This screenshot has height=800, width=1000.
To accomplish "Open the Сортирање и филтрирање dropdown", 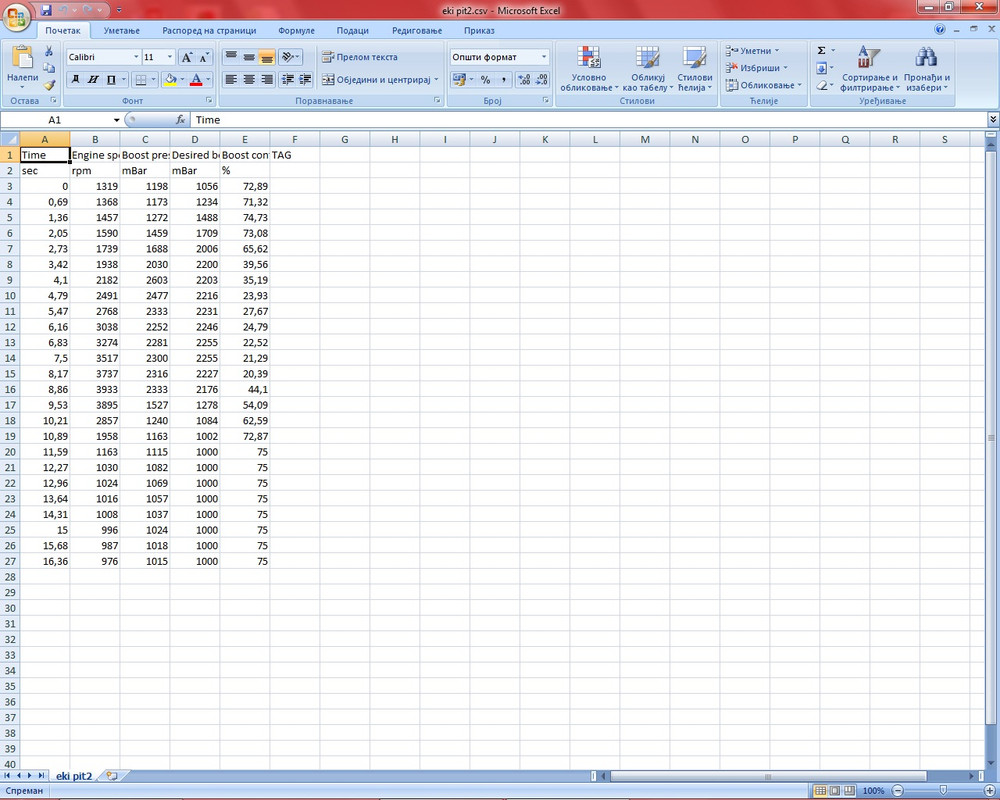I will tap(869, 69).
